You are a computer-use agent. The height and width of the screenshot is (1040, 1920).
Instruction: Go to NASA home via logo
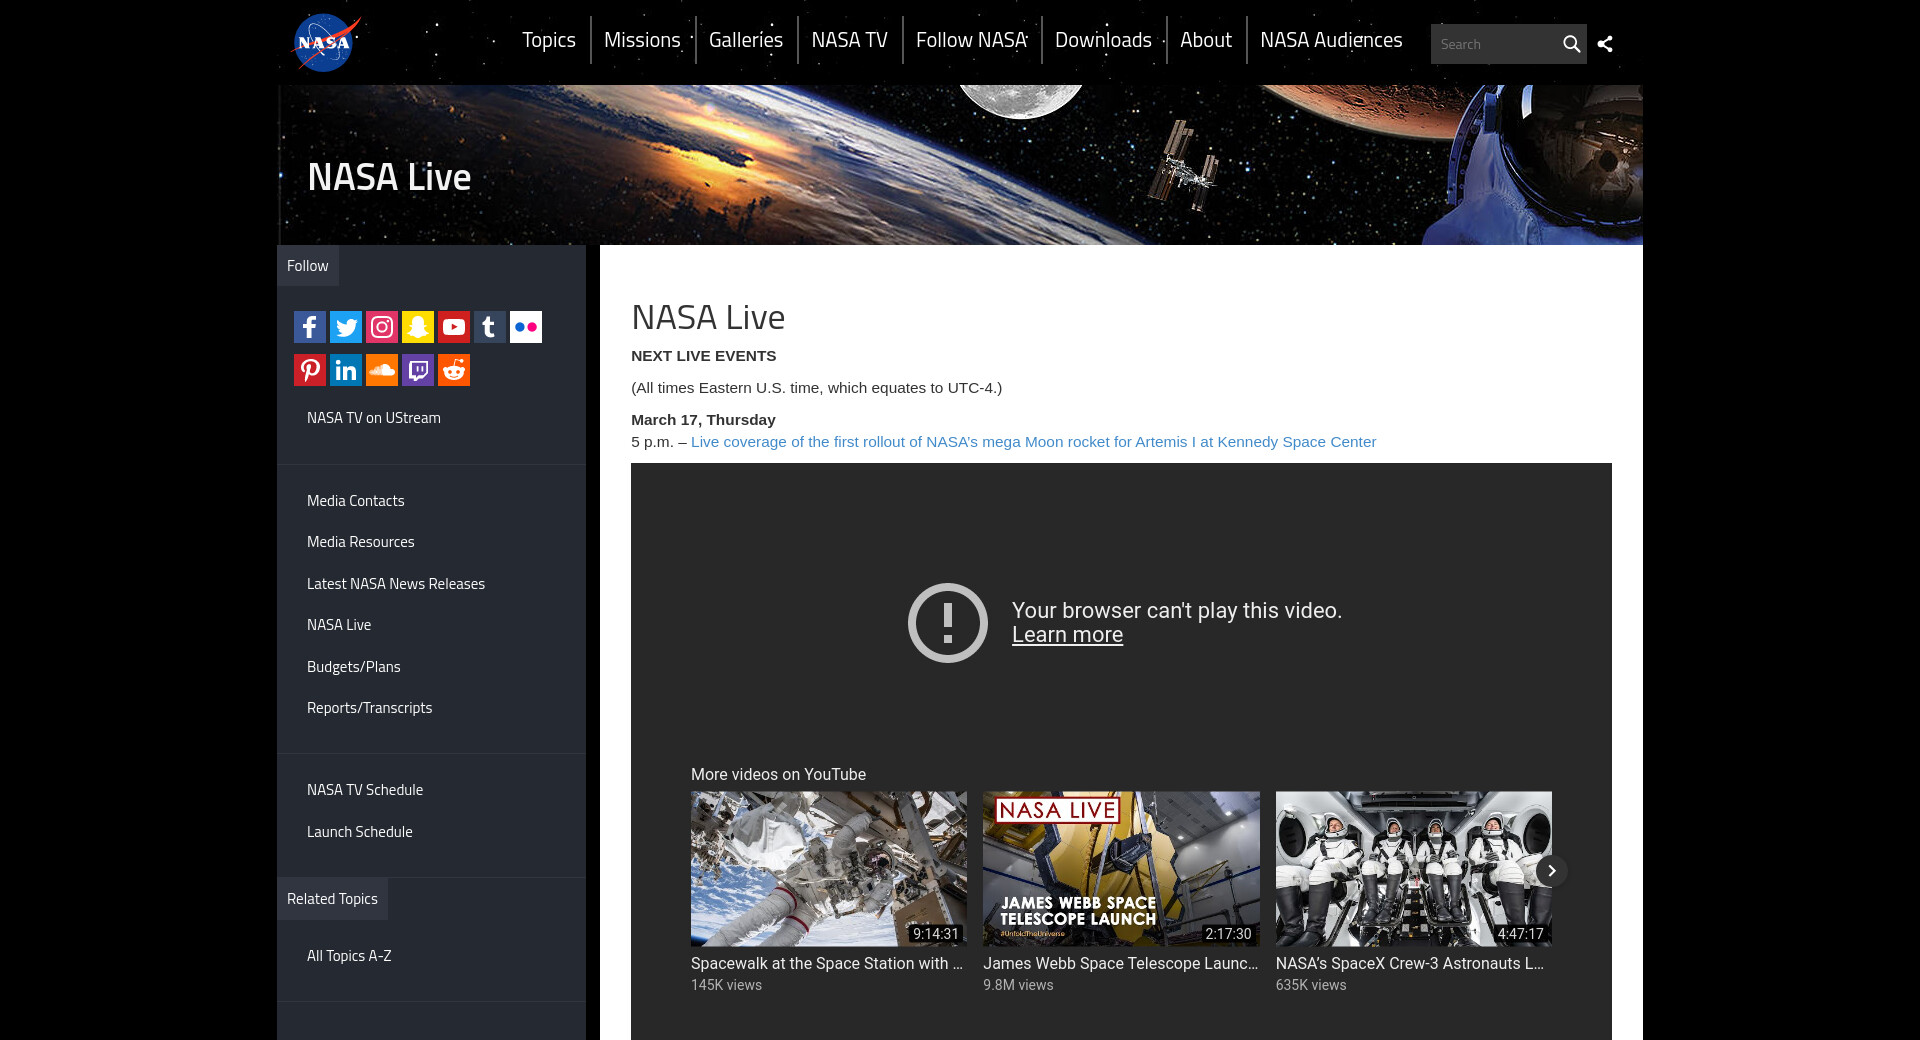(325, 43)
